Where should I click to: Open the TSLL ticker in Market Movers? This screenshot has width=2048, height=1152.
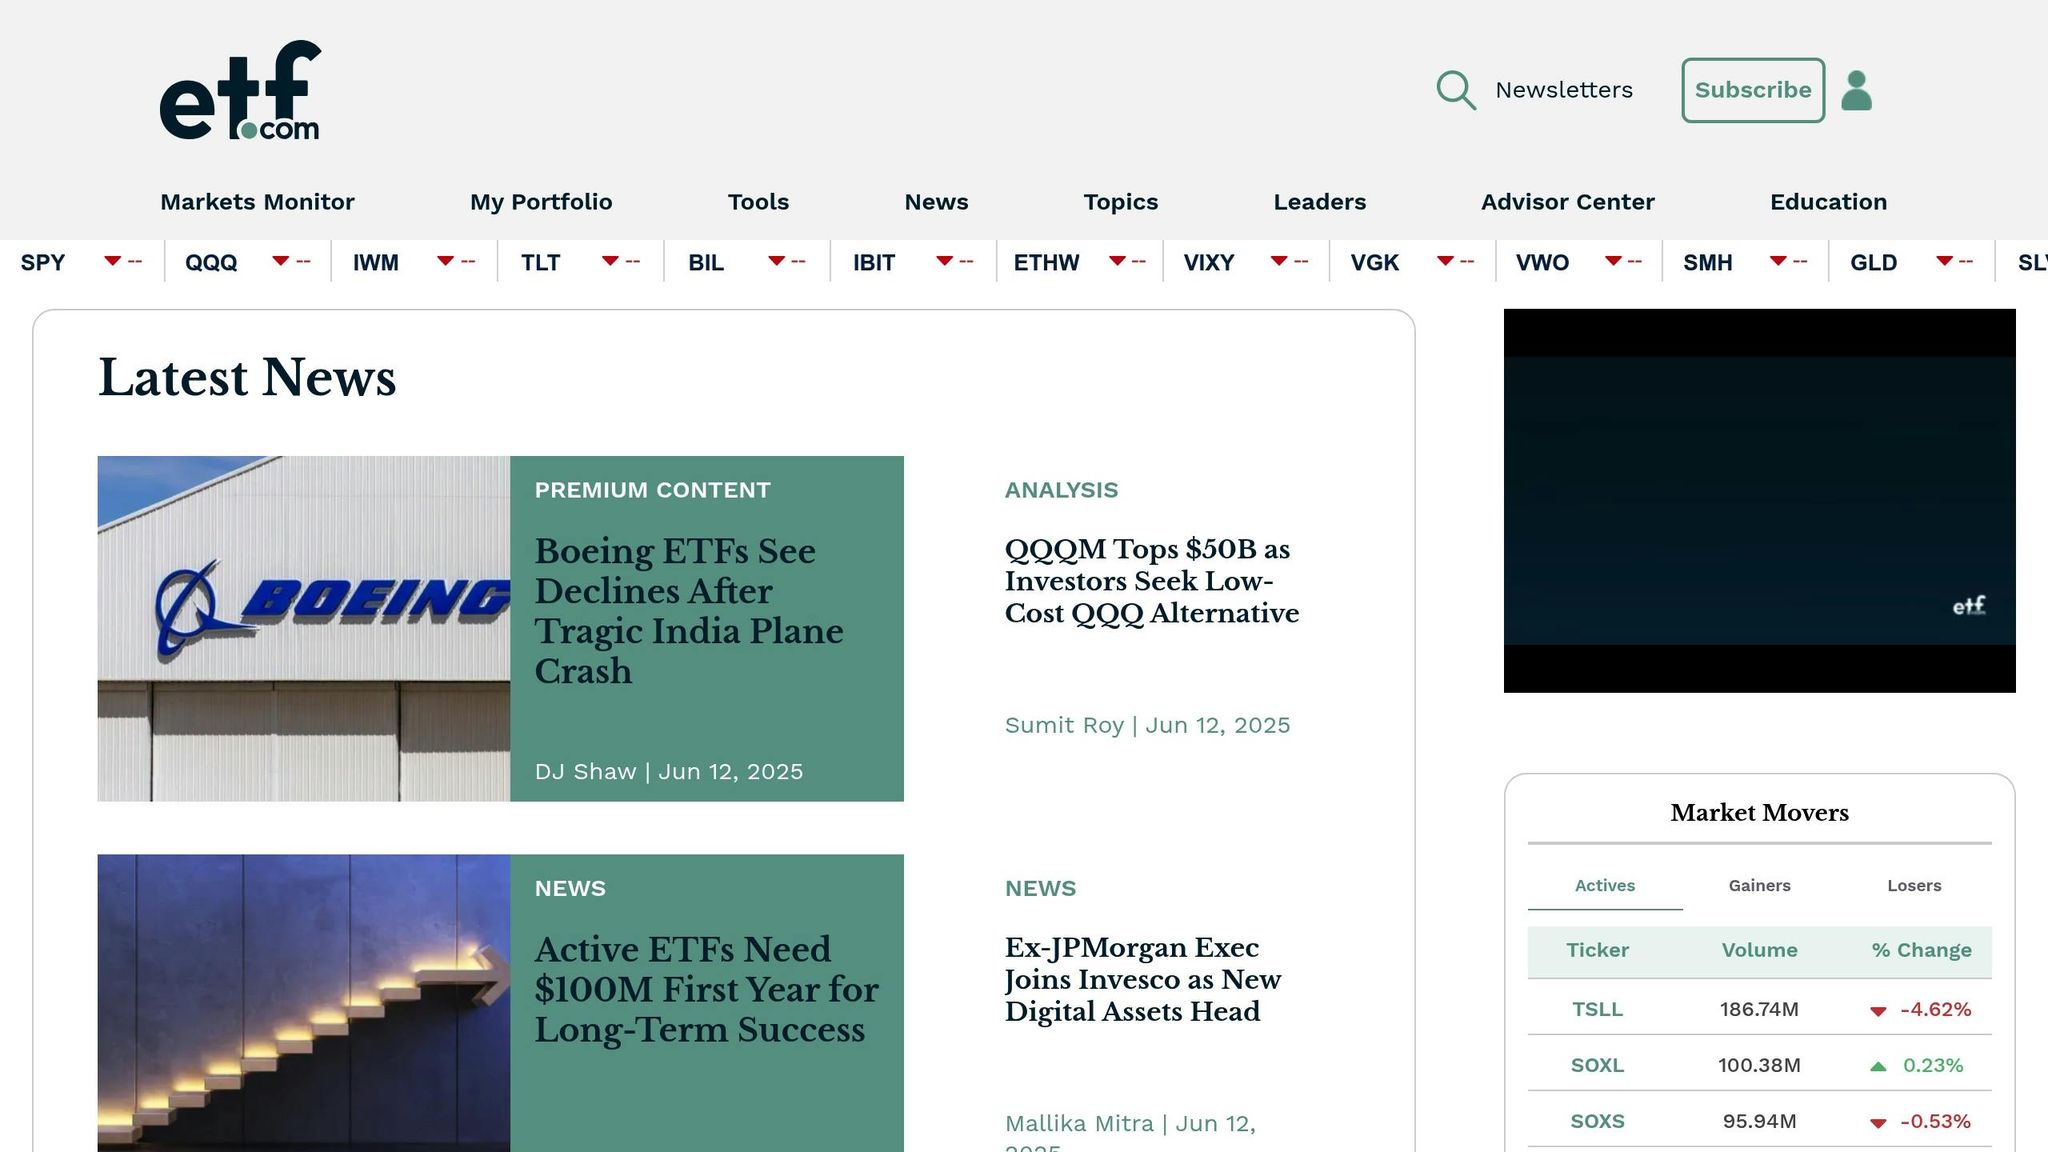(x=1597, y=1009)
